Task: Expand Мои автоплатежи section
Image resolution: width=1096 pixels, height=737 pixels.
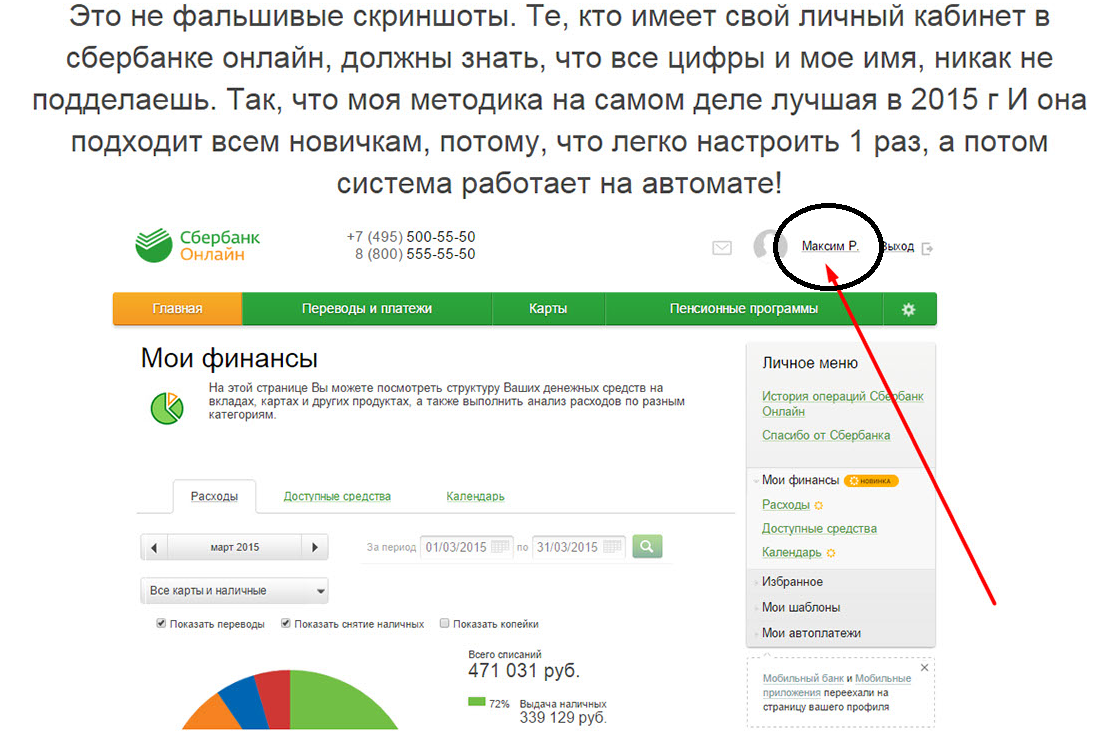Action: tap(811, 633)
